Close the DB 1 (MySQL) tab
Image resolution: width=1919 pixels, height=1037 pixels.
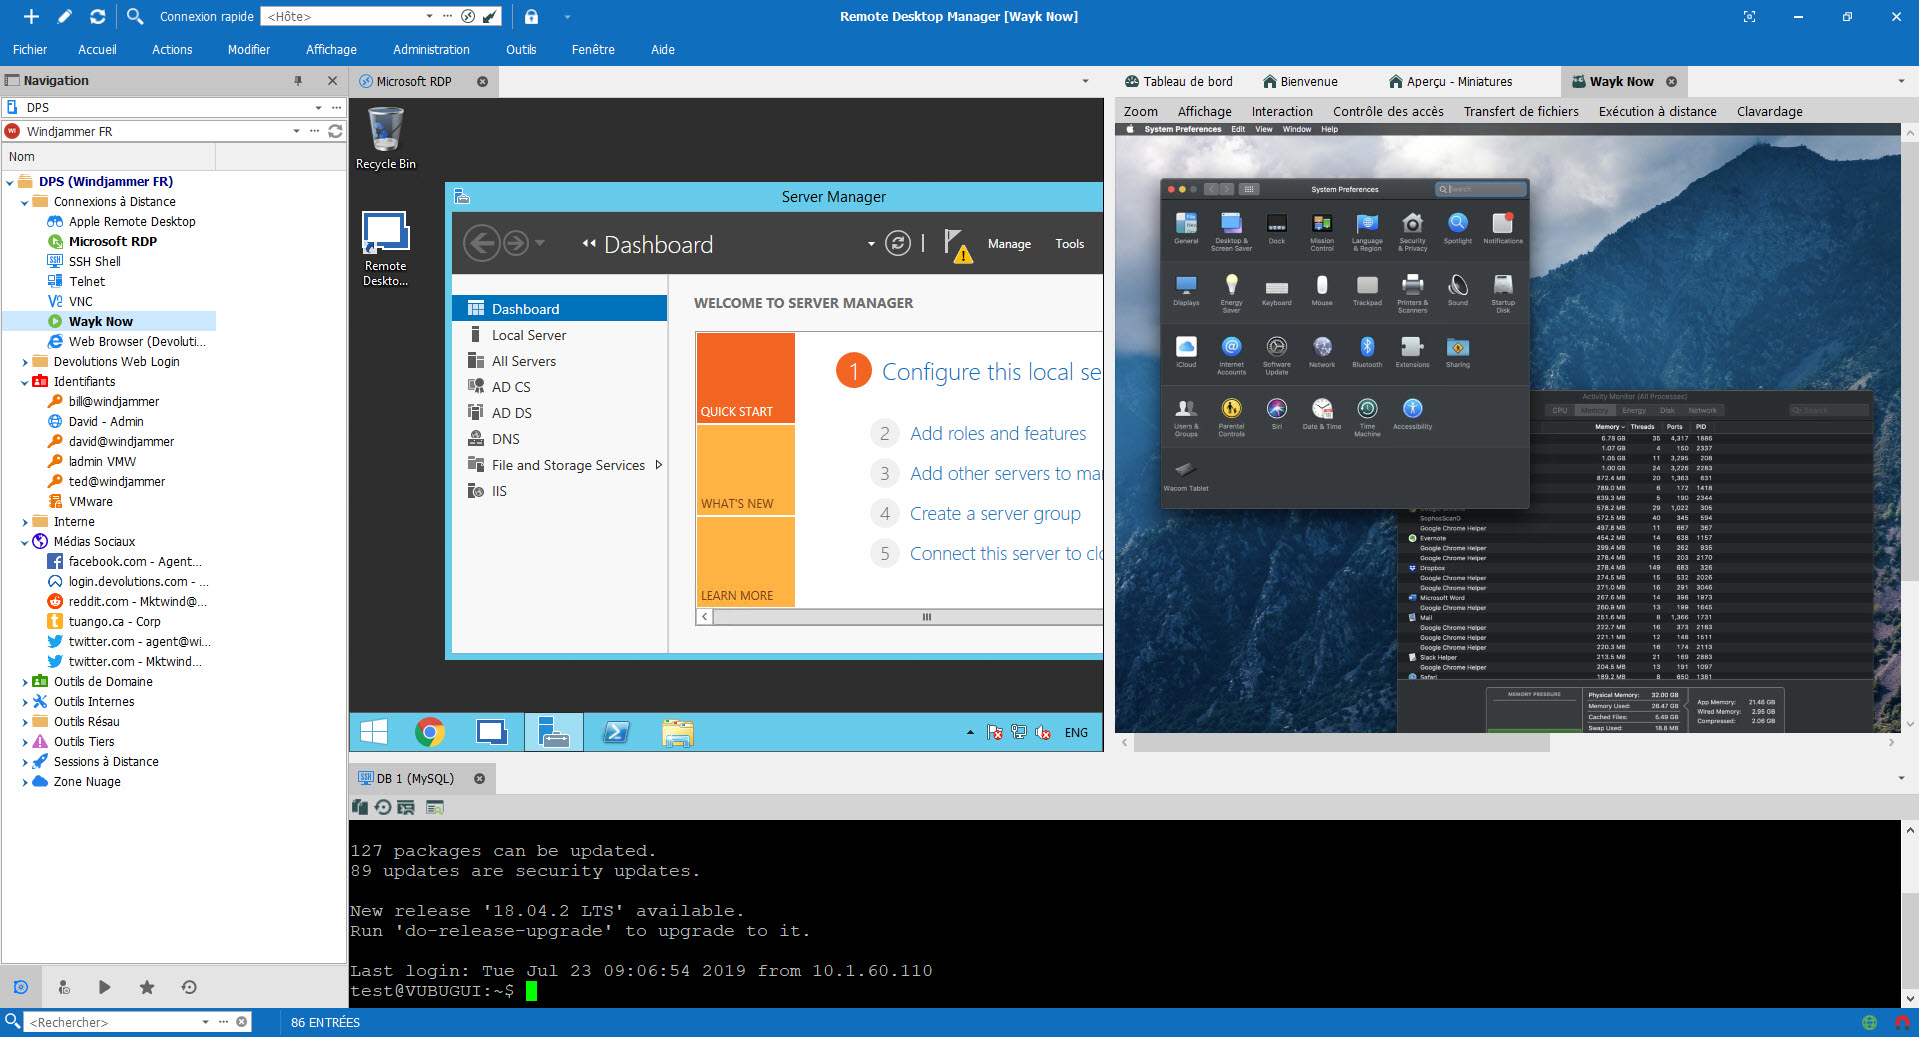[479, 778]
